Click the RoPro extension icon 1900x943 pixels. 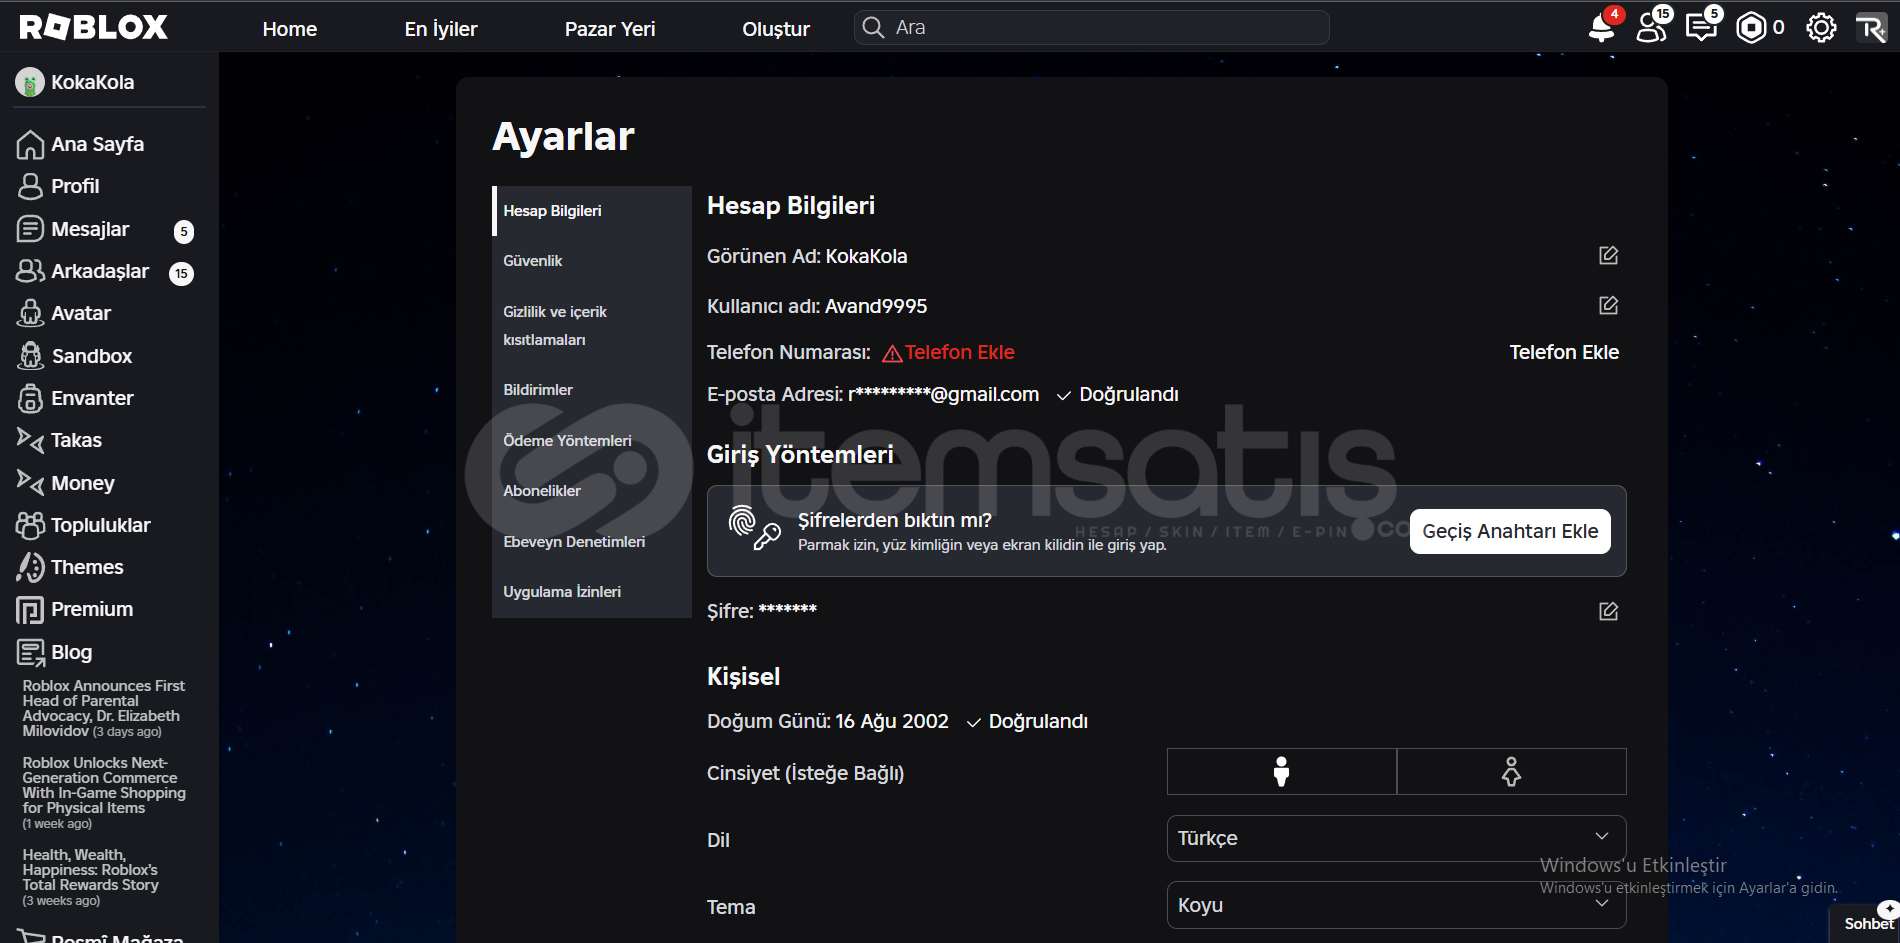[x=1871, y=27]
